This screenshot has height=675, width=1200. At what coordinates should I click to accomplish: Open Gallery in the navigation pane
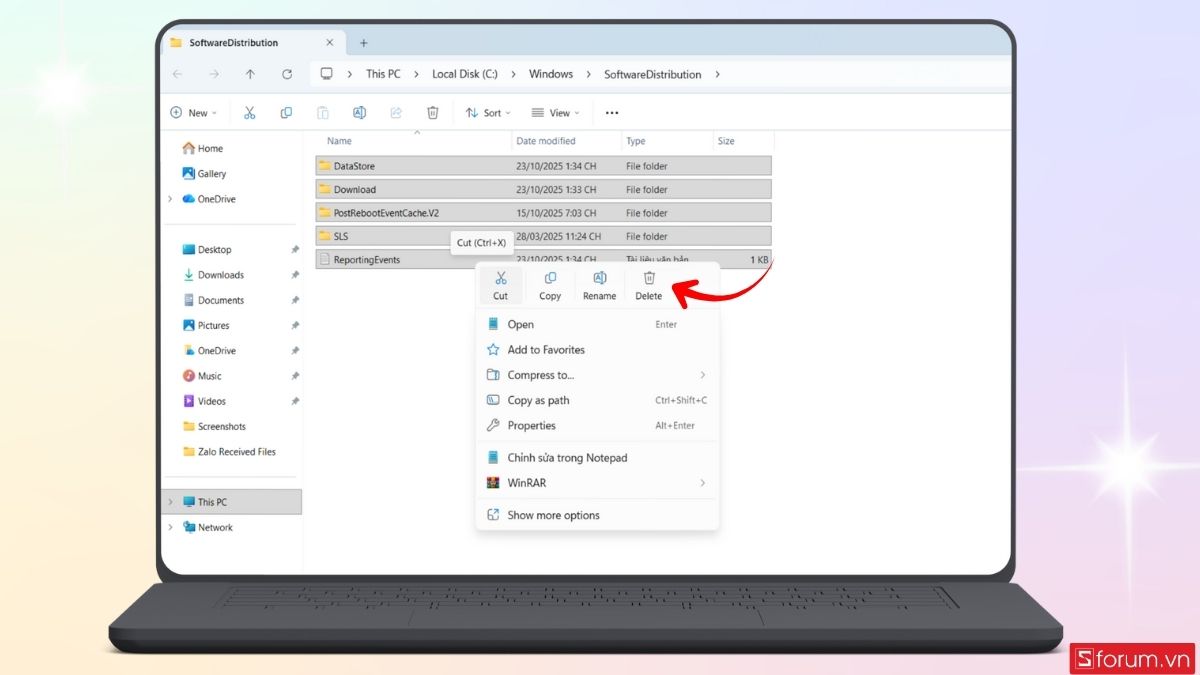(204, 173)
